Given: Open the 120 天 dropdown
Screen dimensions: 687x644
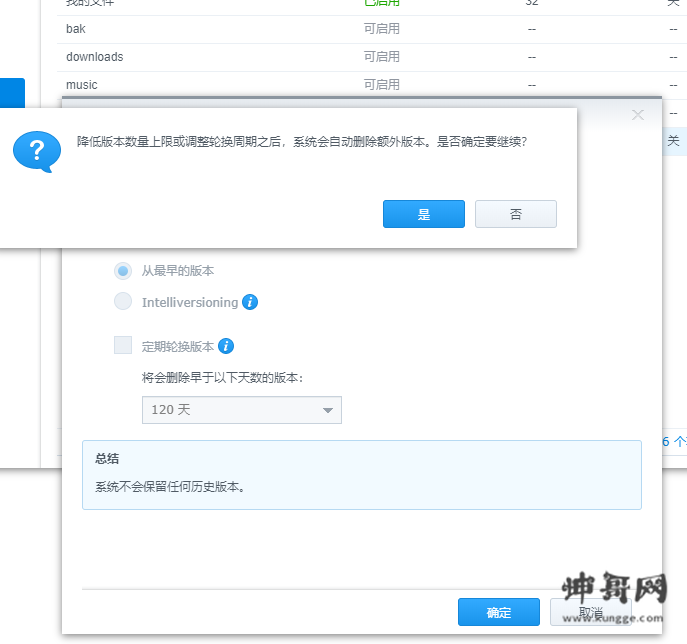Looking at the screenshot, I should click(242, 410).
